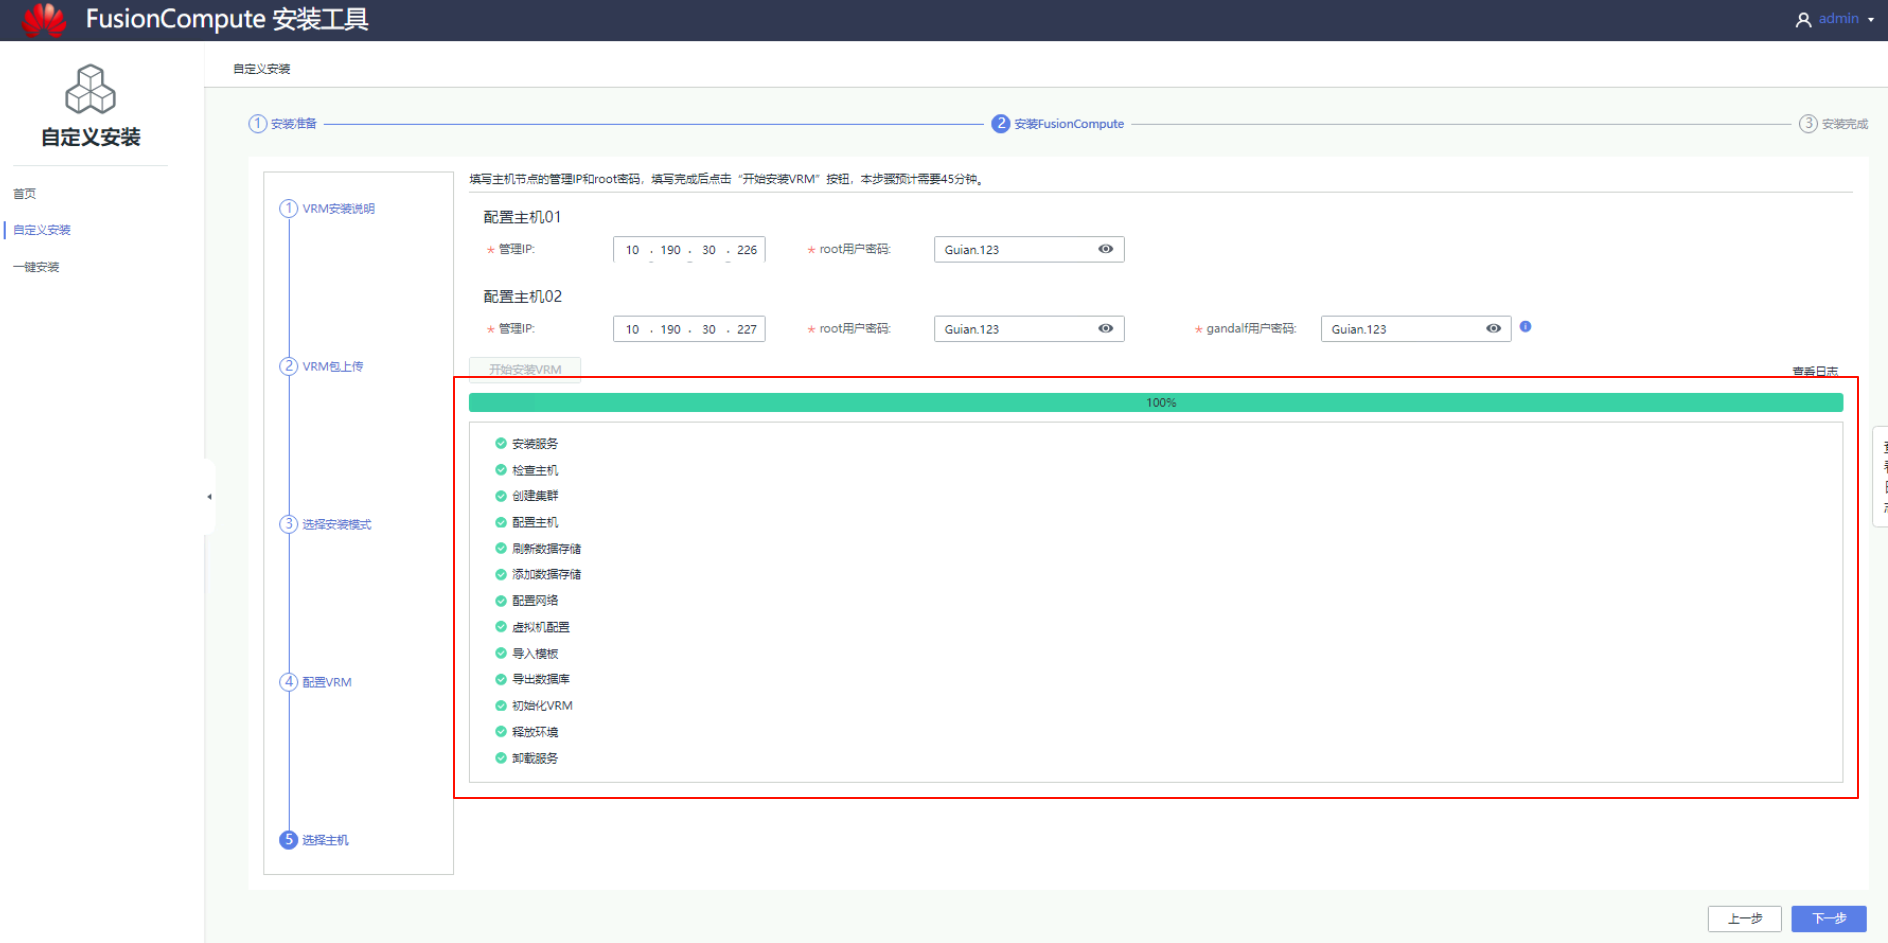The height and width of the screenshot is (943, 1888).
Task: Click step 1 circle VRM安装说明
Action: point(288,208)
